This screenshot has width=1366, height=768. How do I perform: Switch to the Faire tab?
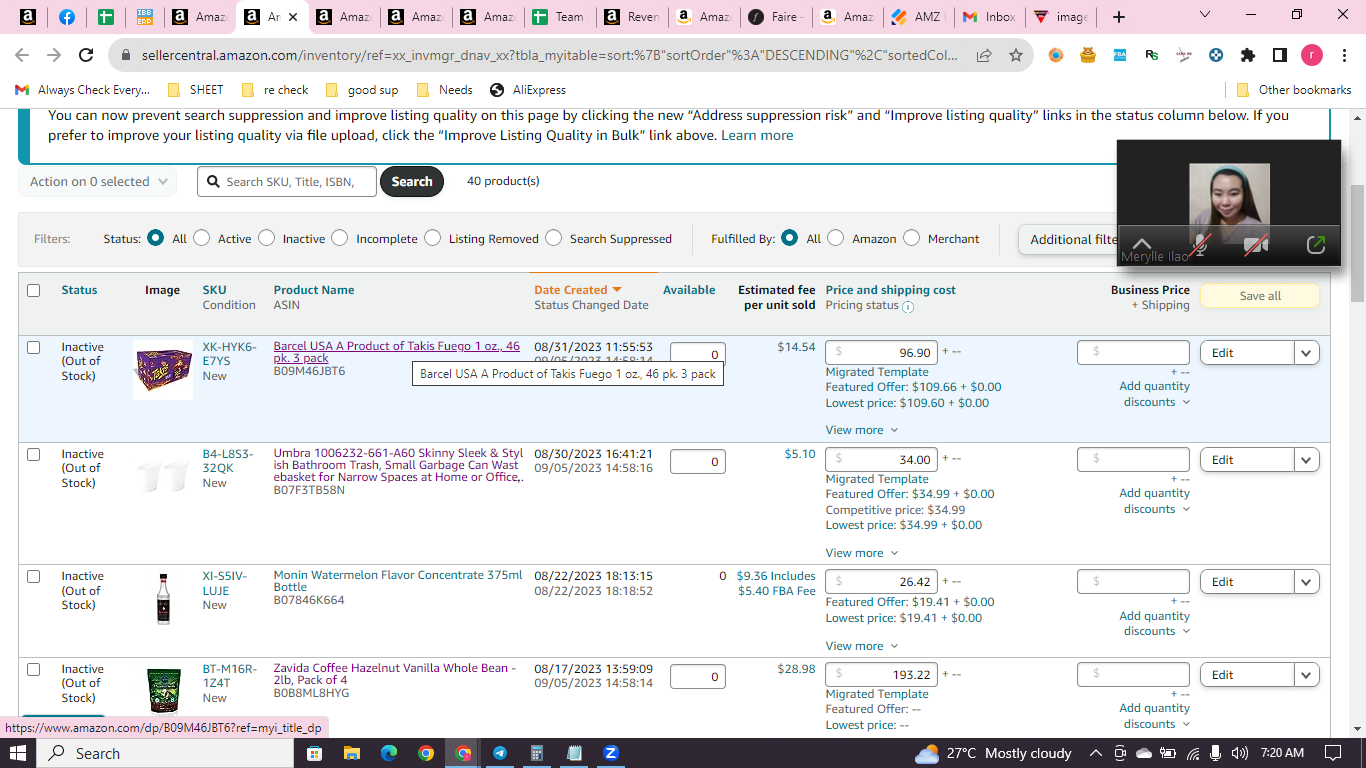click(776, 17)
